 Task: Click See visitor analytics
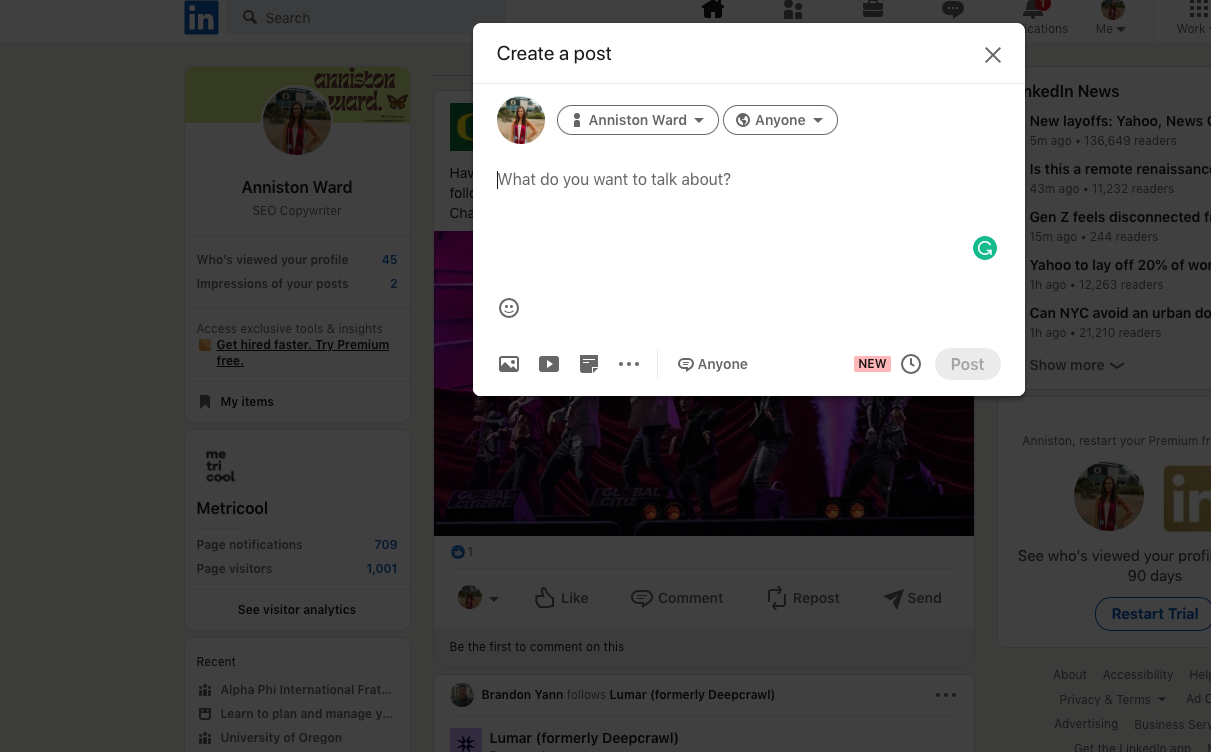(297, 610)
